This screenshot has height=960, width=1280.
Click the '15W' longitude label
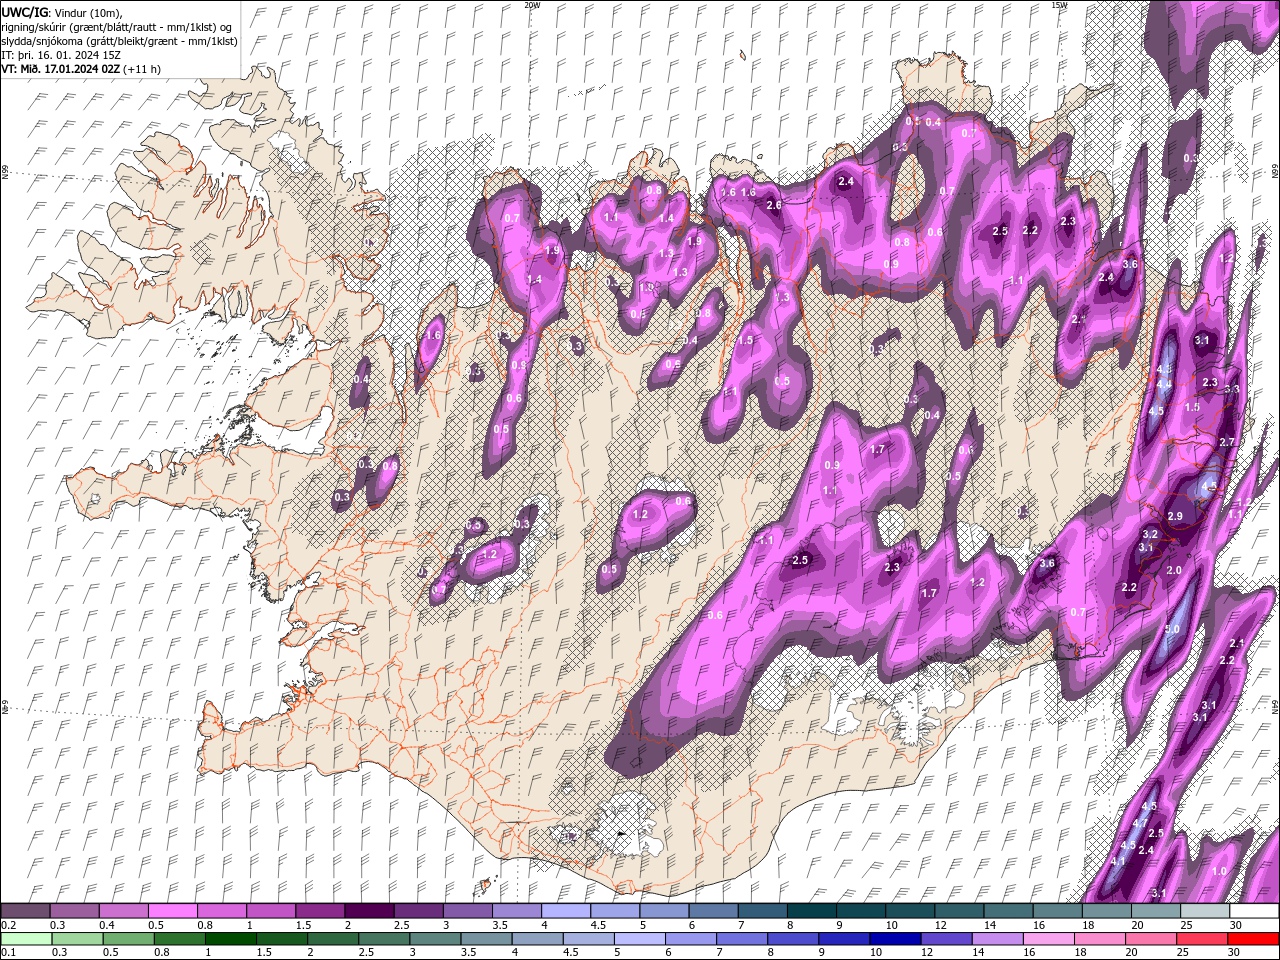pyautogui.click(x=1059, y=5)
